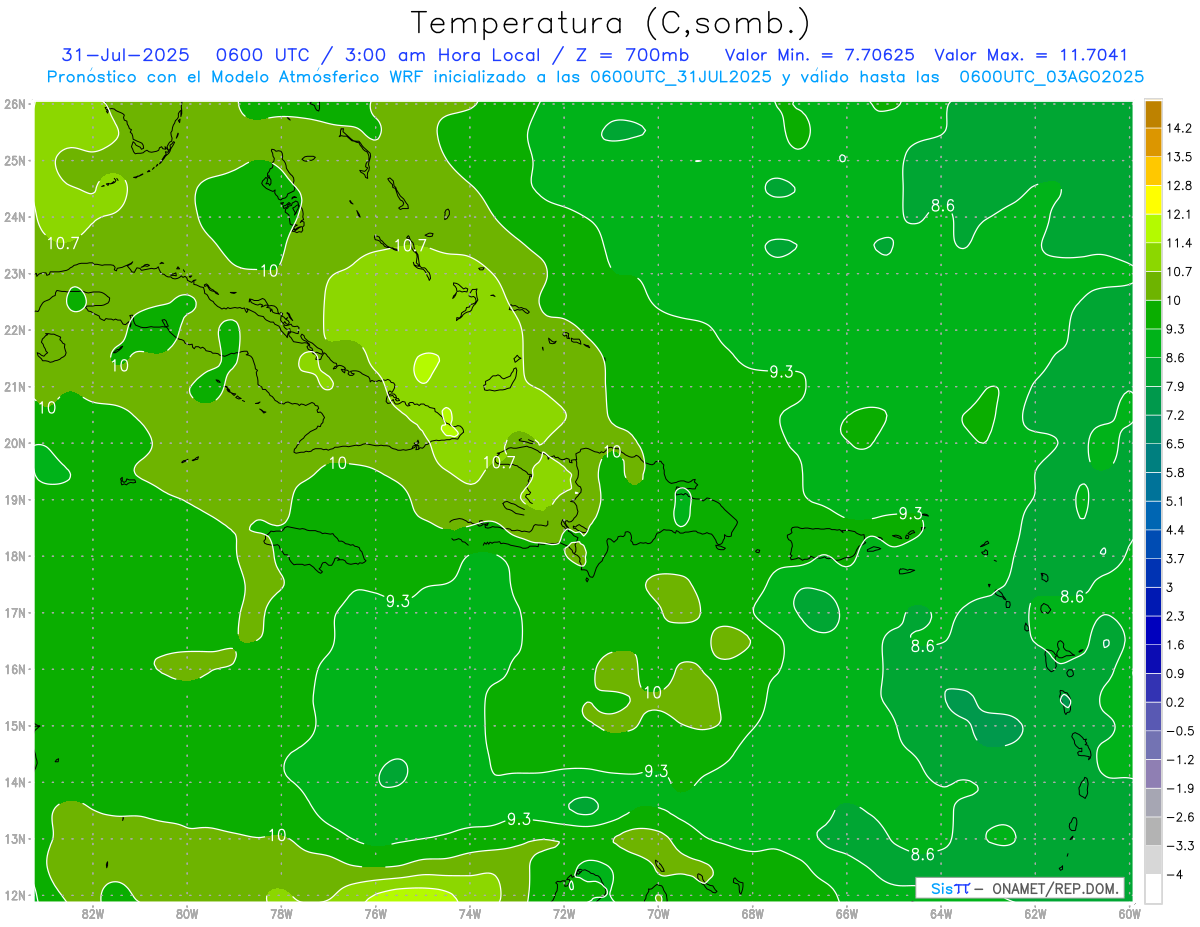
Task: Click the 'Temperatura (C,somb.)' chart title
Action: coord(610,23)
